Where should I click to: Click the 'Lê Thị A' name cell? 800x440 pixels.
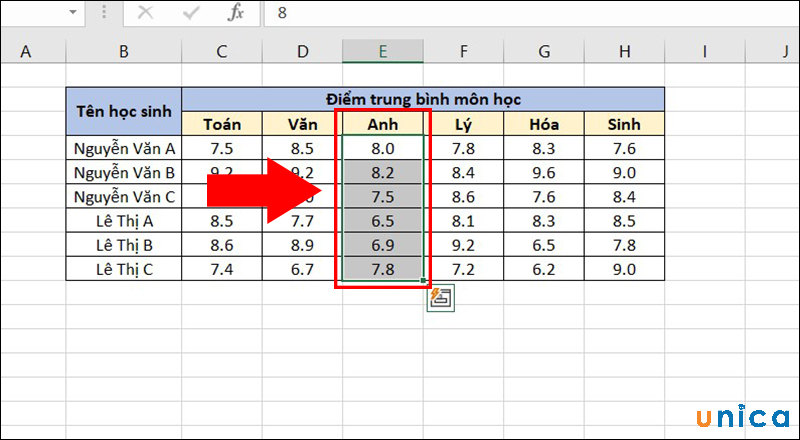124,221
